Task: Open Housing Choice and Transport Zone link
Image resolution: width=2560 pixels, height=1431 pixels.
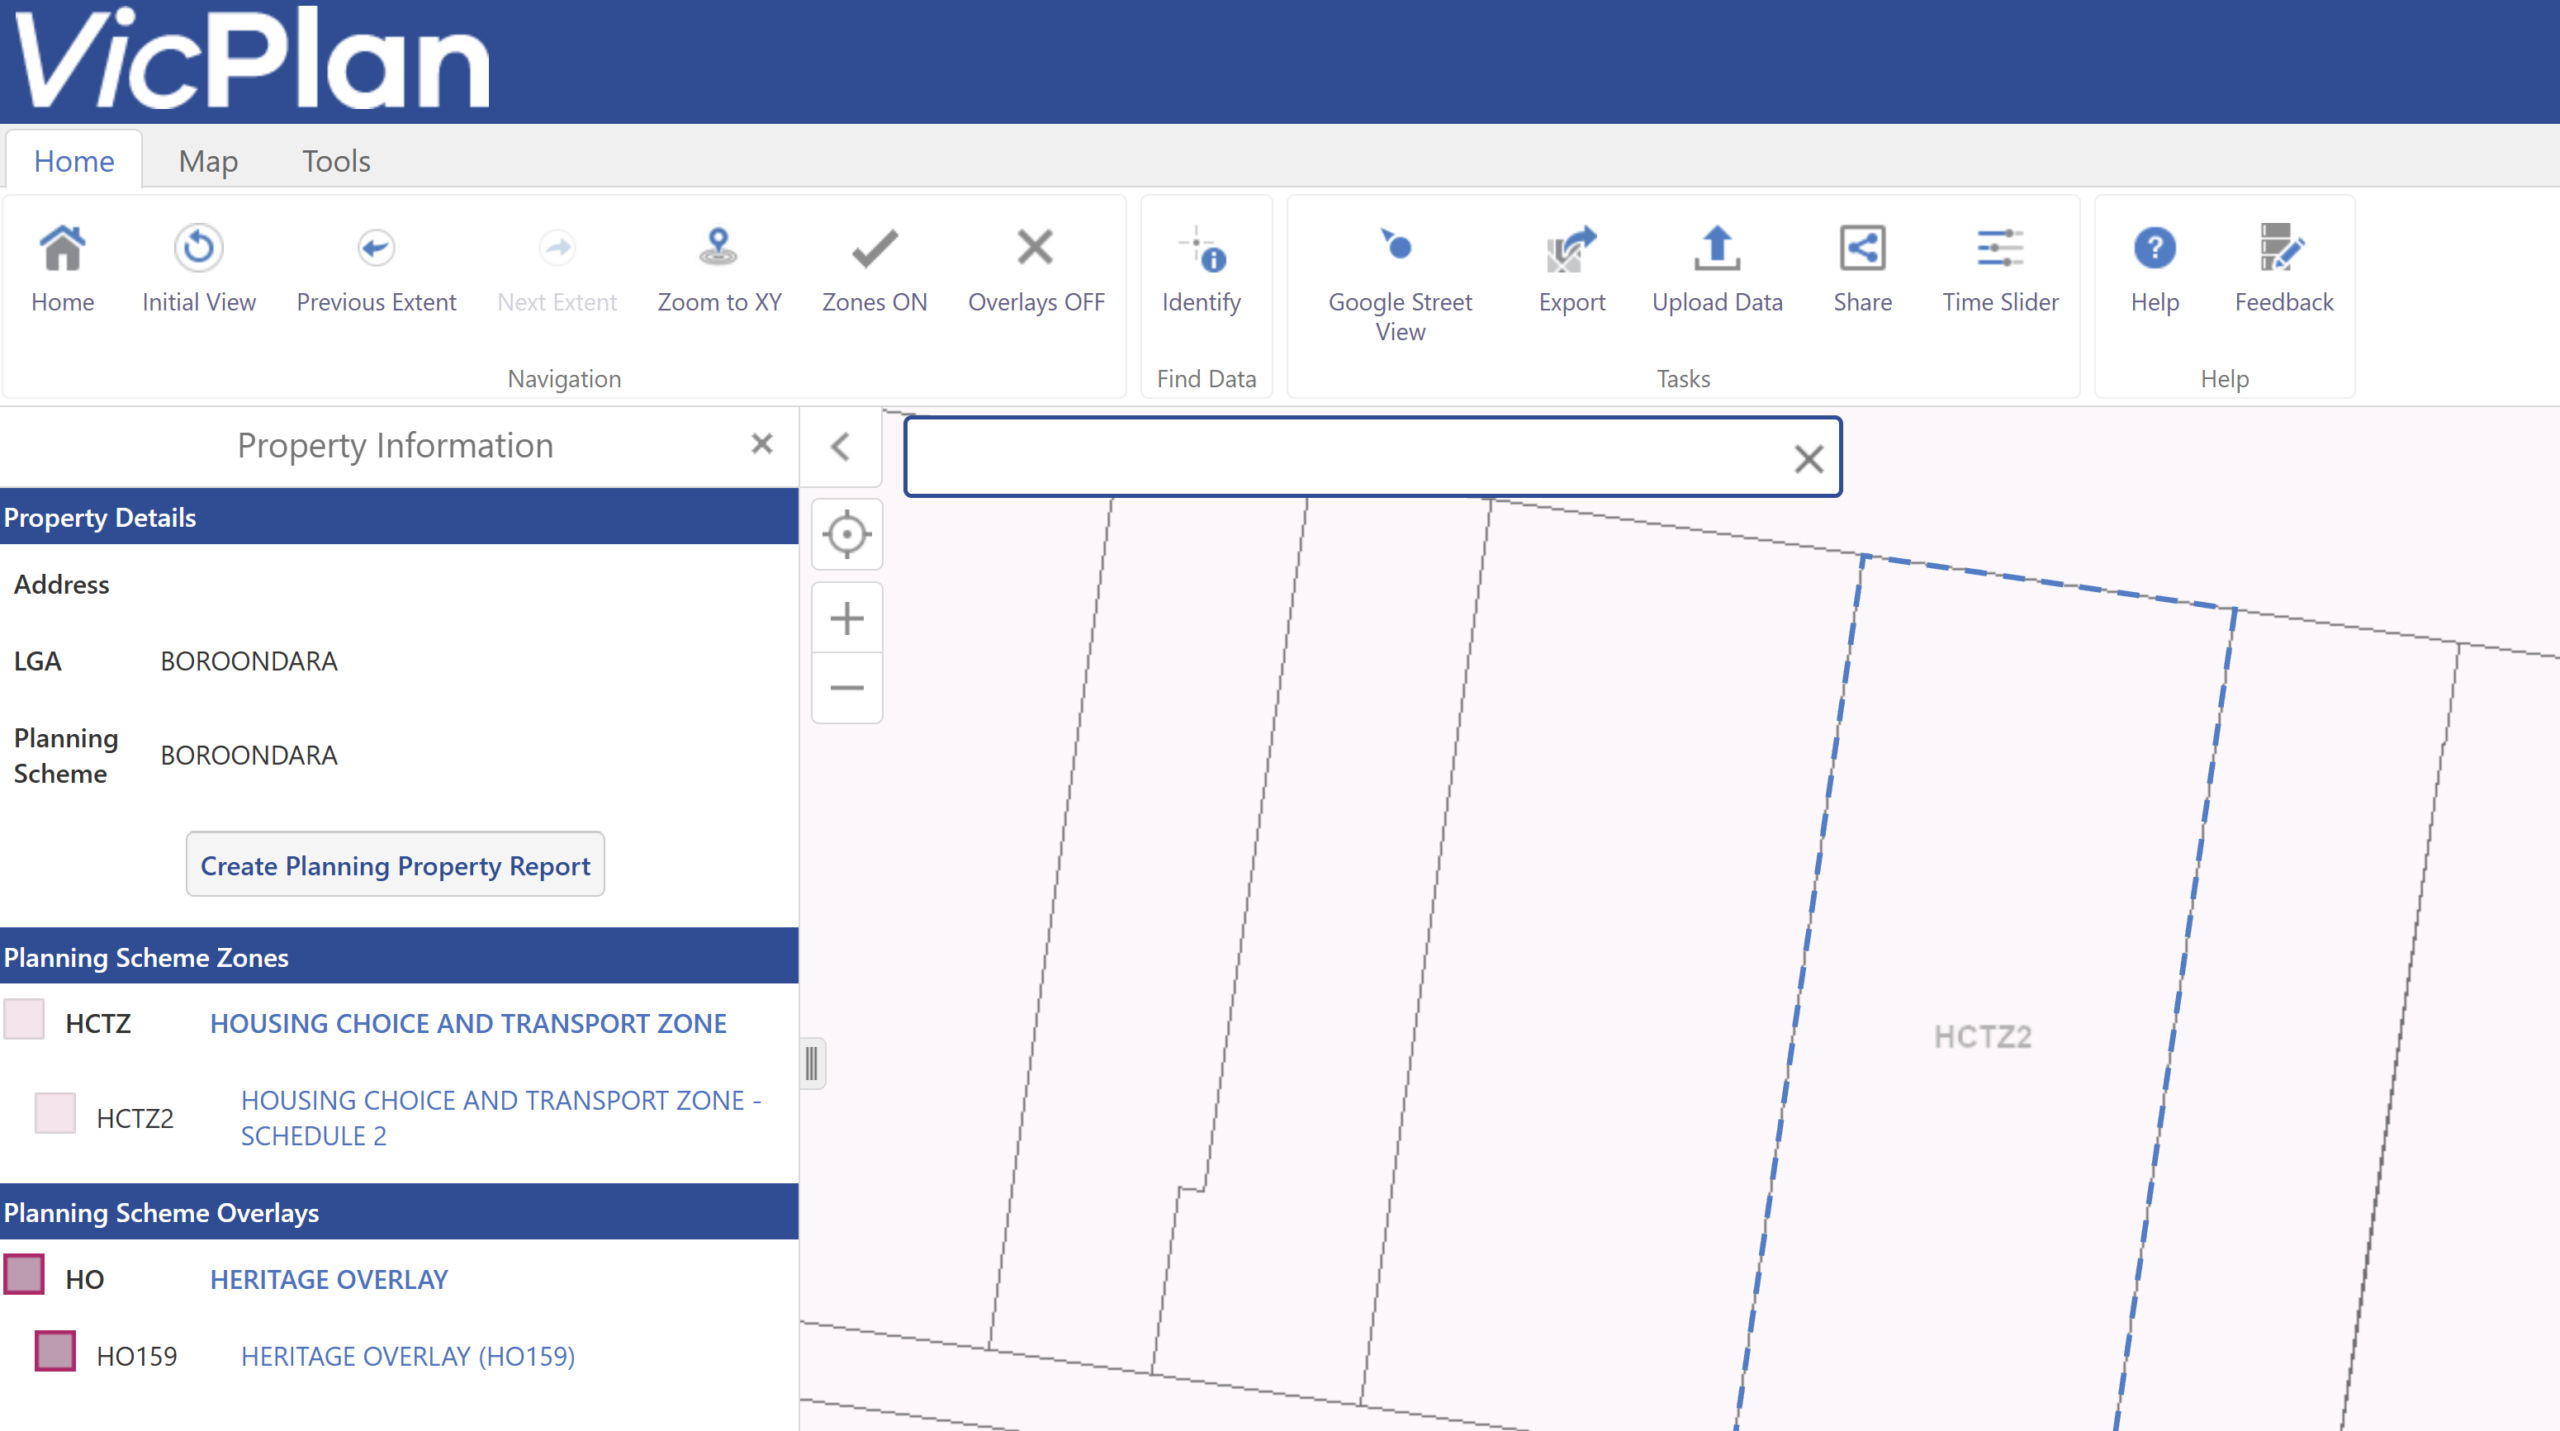Action: click(468, 1023)
